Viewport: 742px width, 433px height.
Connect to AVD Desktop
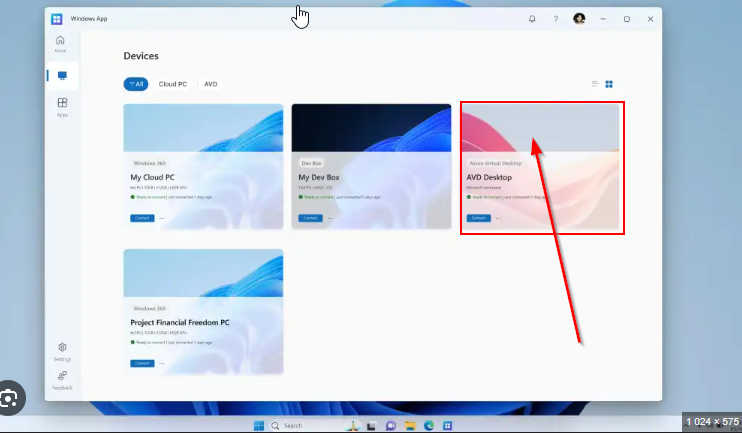tap(478, 218)
